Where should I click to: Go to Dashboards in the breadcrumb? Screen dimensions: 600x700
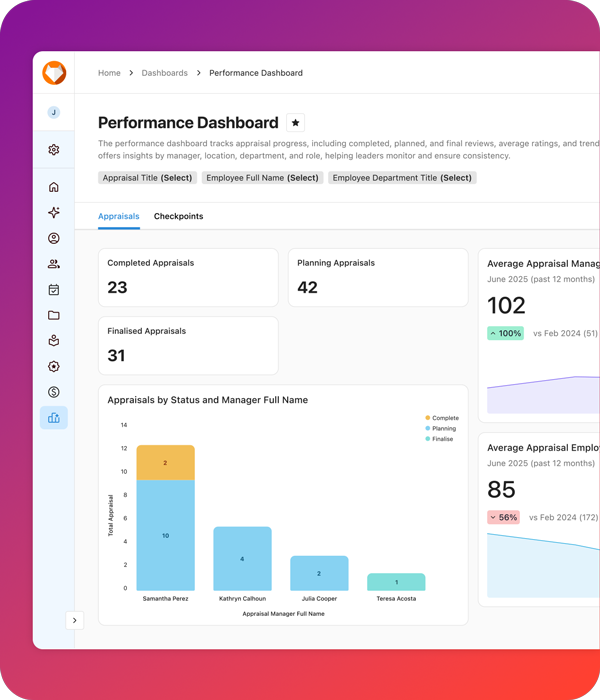click(x=164, y=73)
